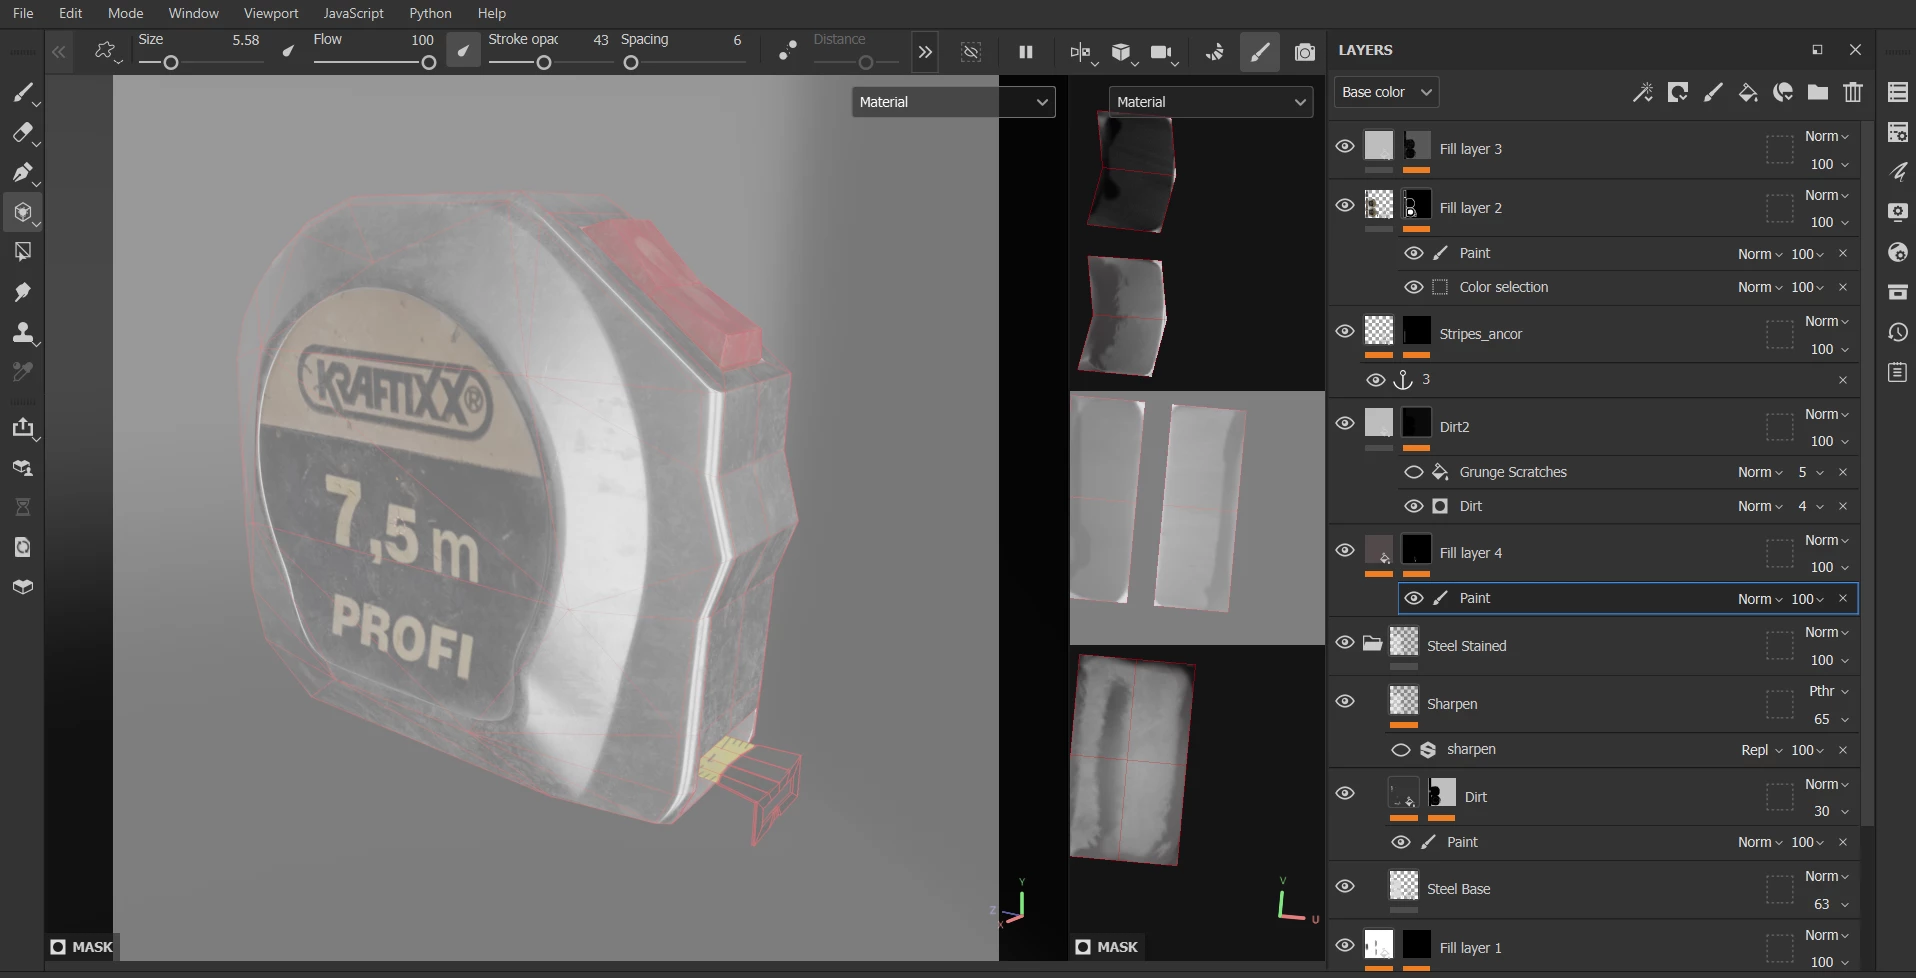Add a paint layer with brush icon
The width and height of the screenshot is (1916, 978).
click(x=1713, y=93)
